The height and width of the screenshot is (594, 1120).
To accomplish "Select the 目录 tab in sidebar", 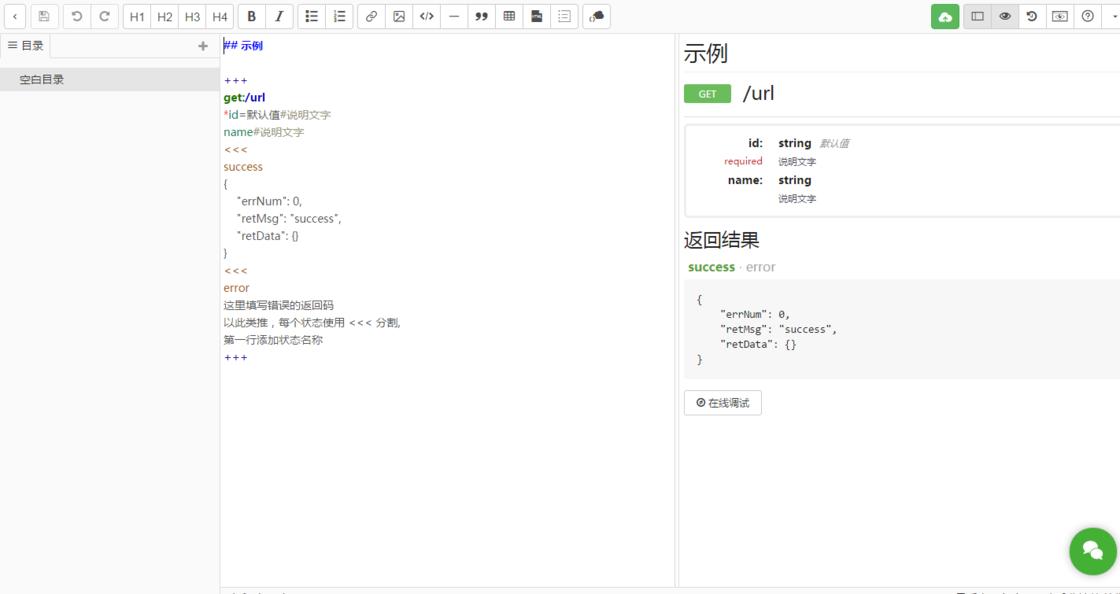I will 26,46.
